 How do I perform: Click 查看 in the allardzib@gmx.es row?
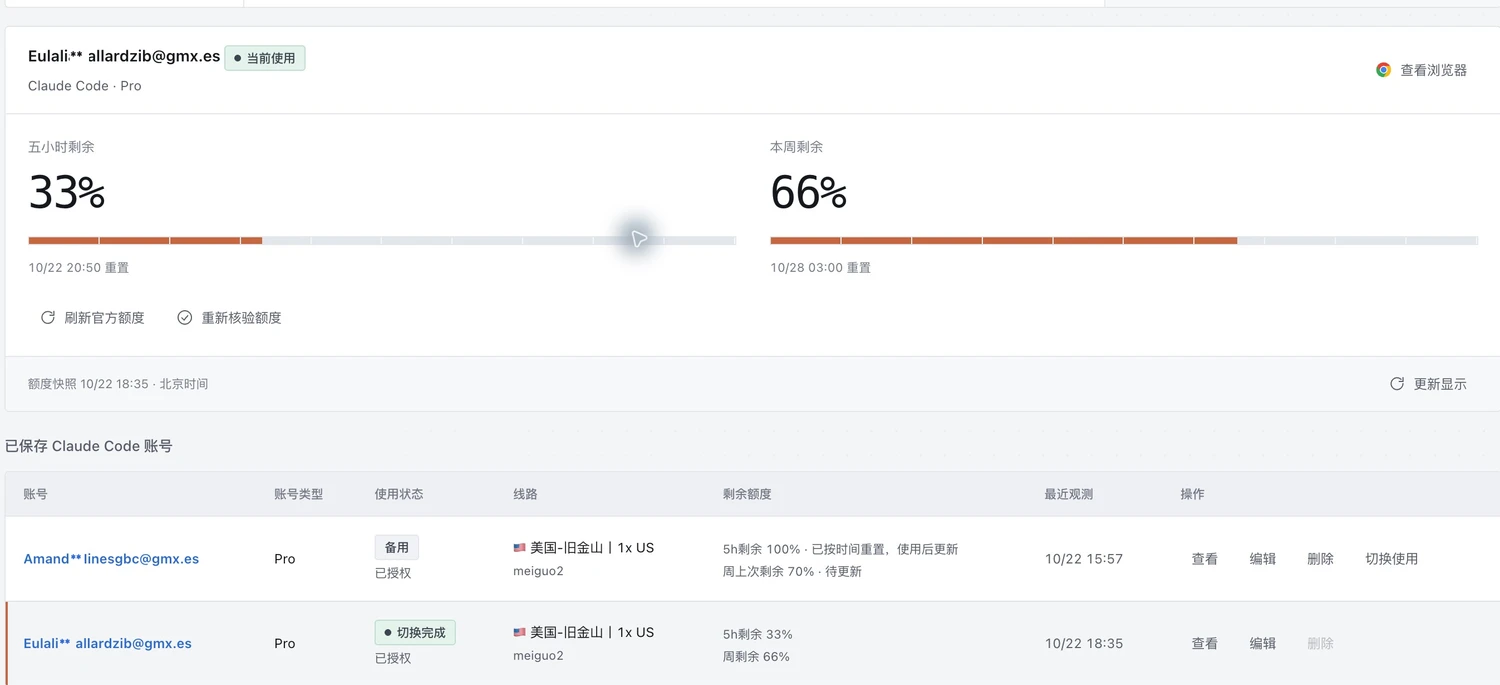[1204, 643]
